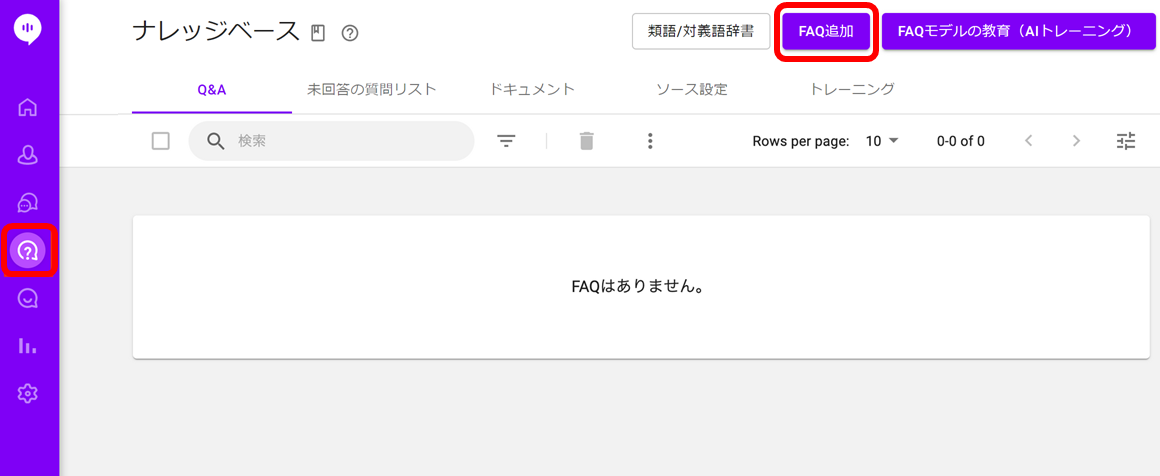Go to next page arrow
This screenshot has height=476, width=1160.
point(1076,141)
